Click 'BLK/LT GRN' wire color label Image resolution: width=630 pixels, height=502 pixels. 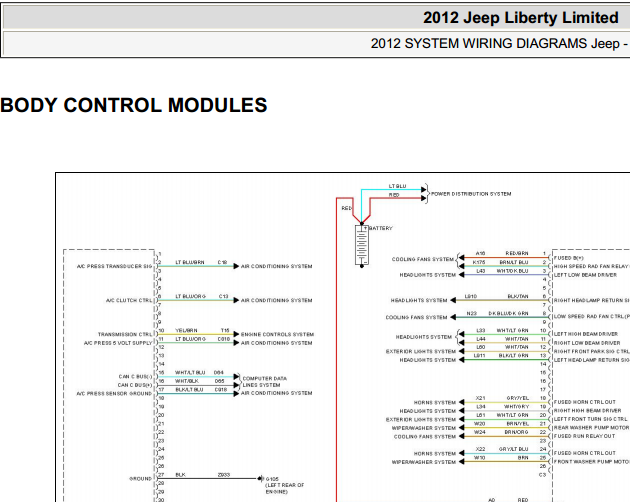pyautogui.click(x=513, y=356)
